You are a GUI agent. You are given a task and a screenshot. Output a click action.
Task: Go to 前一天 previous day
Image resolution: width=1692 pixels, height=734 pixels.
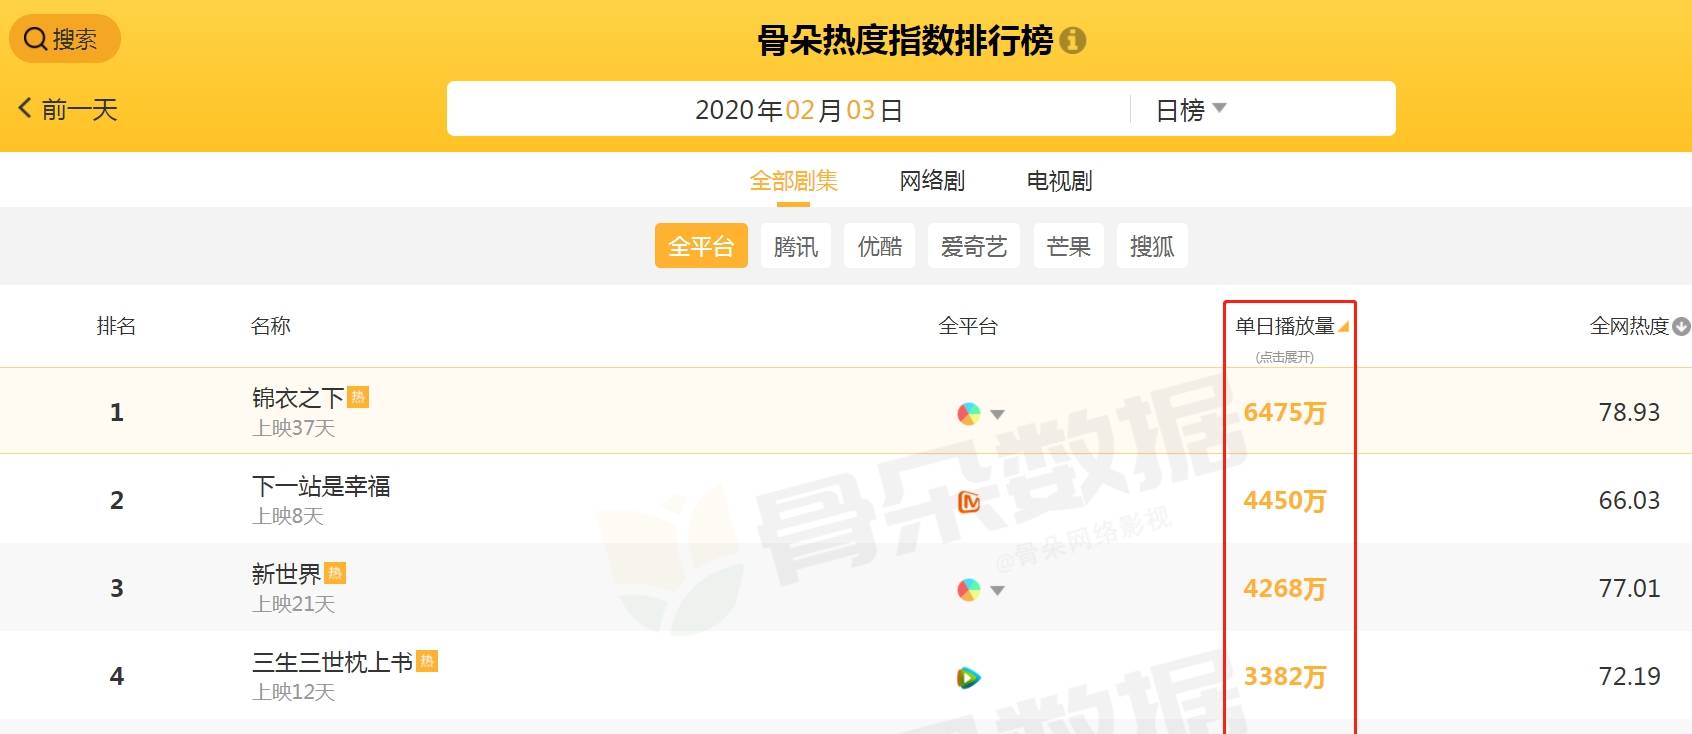tap(68, 109)
